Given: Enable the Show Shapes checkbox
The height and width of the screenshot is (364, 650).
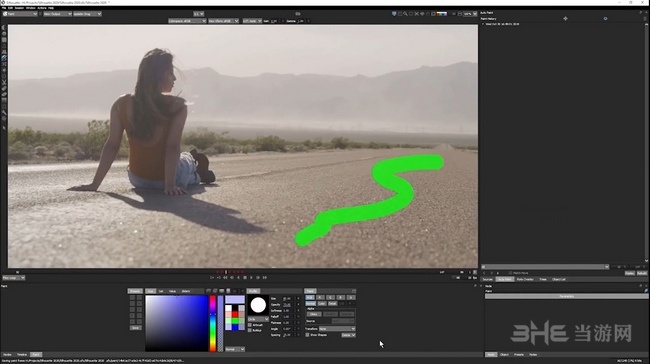Looking at the screenshot, I should [307, 335].
